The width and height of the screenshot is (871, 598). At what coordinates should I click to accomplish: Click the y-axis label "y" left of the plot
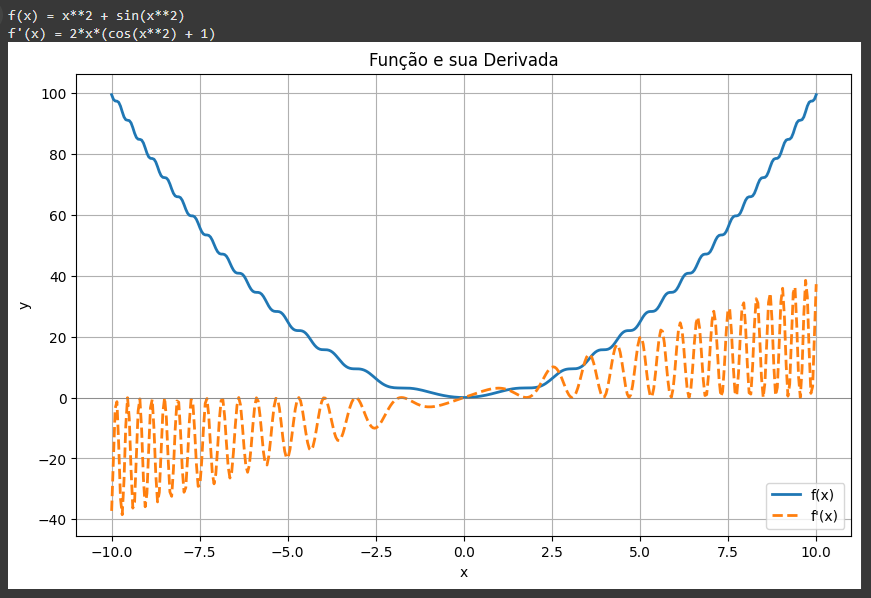click(26, 305)
